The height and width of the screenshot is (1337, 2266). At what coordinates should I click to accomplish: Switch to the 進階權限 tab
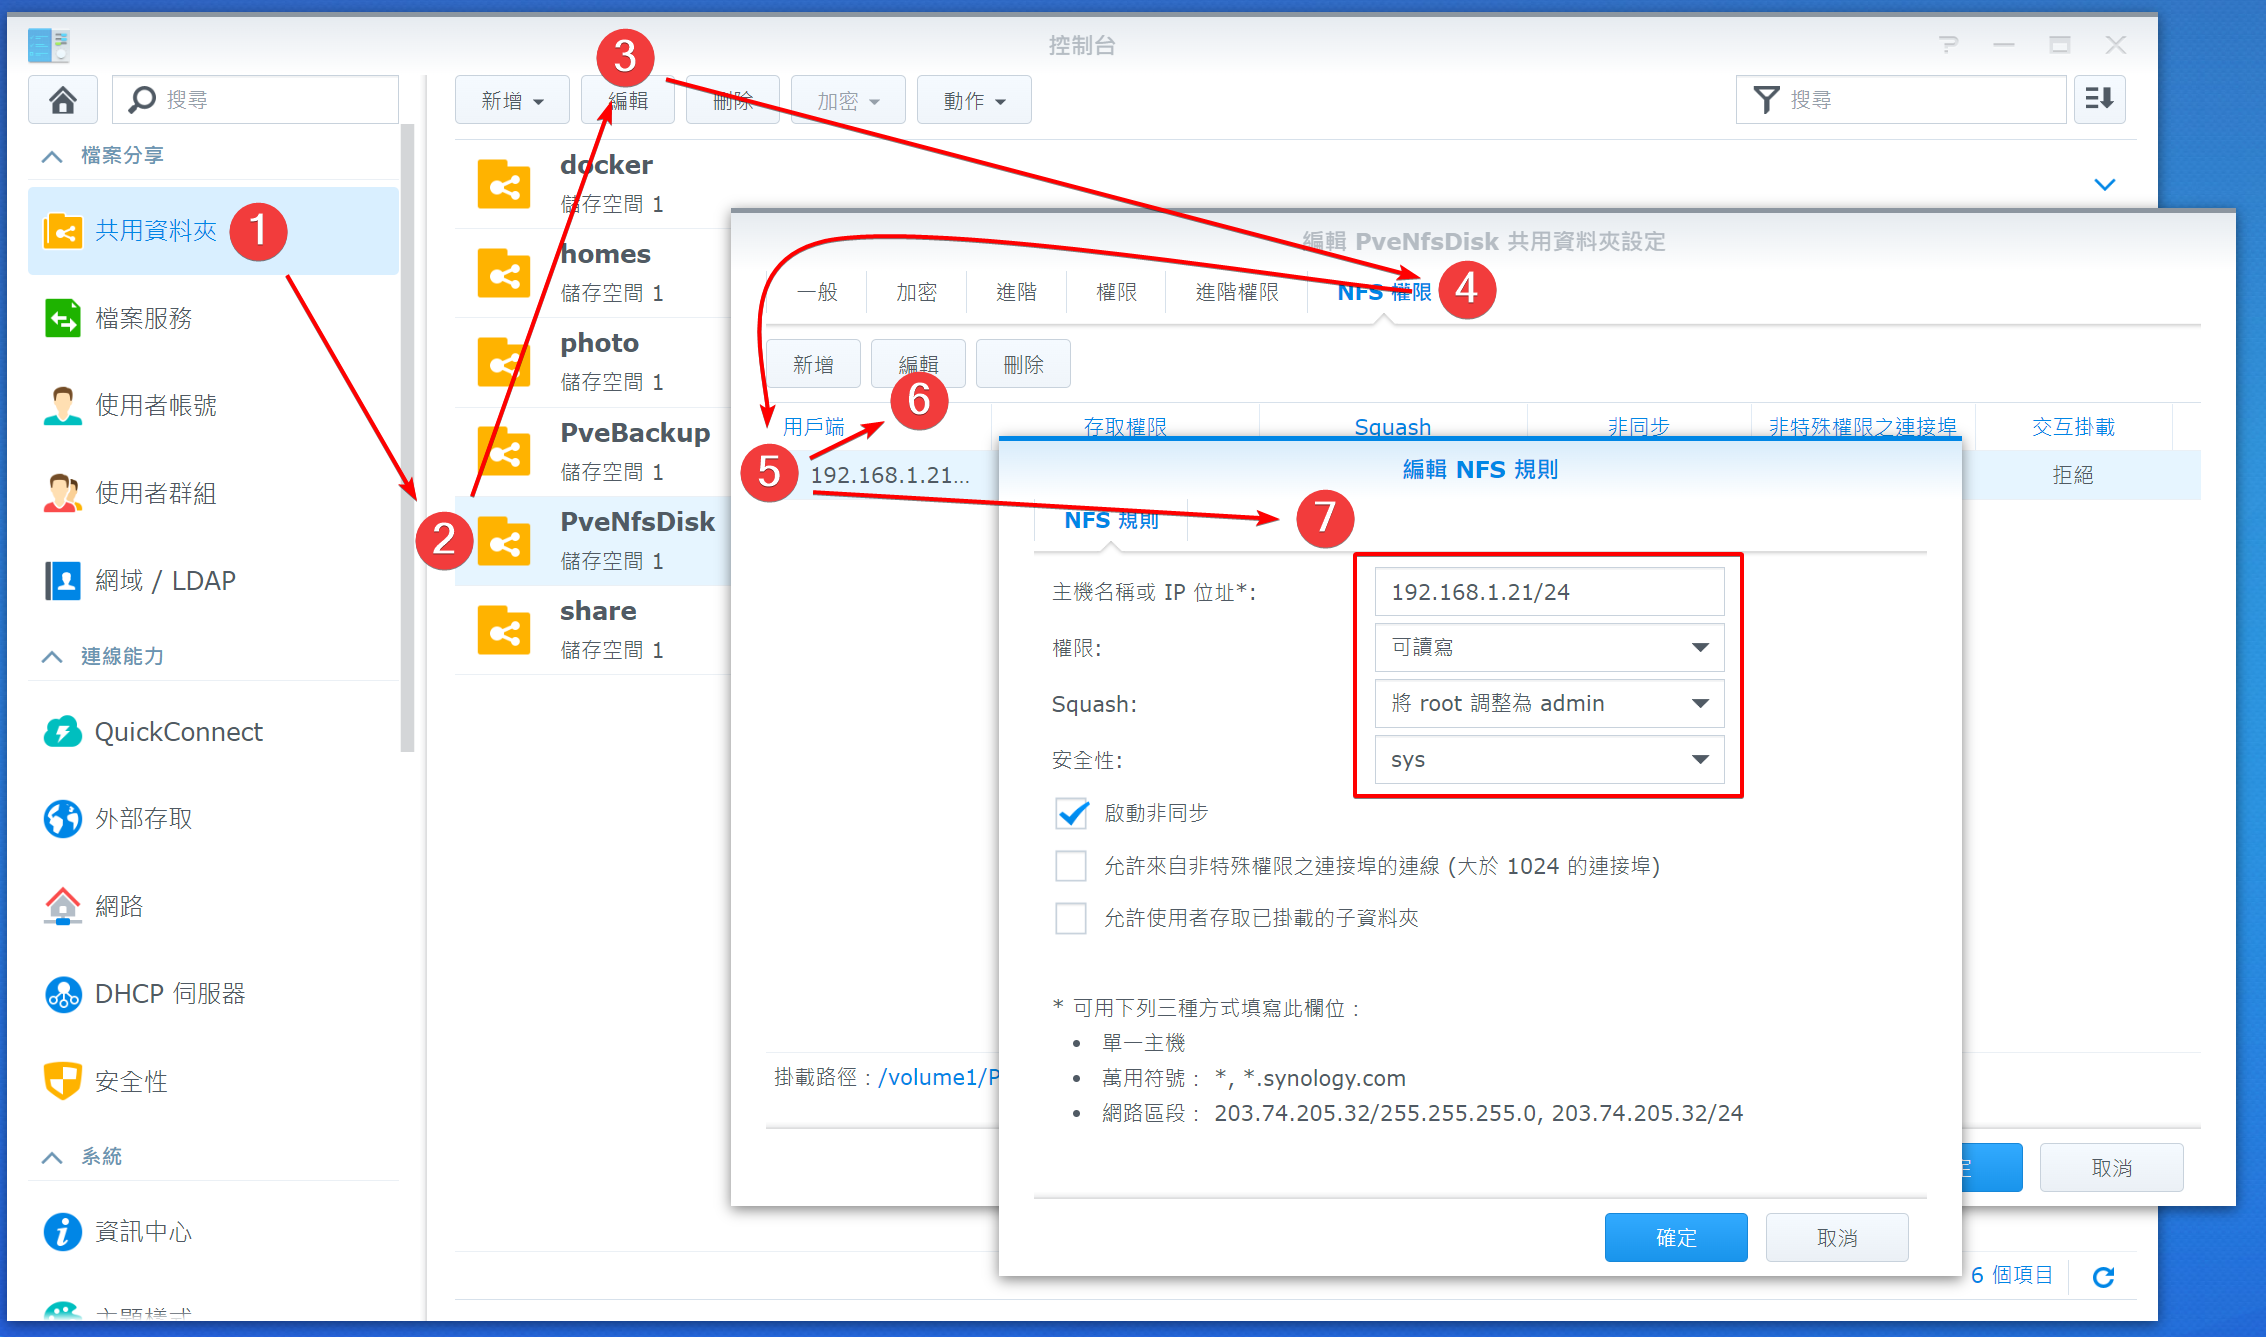[x=1237, y=292]
